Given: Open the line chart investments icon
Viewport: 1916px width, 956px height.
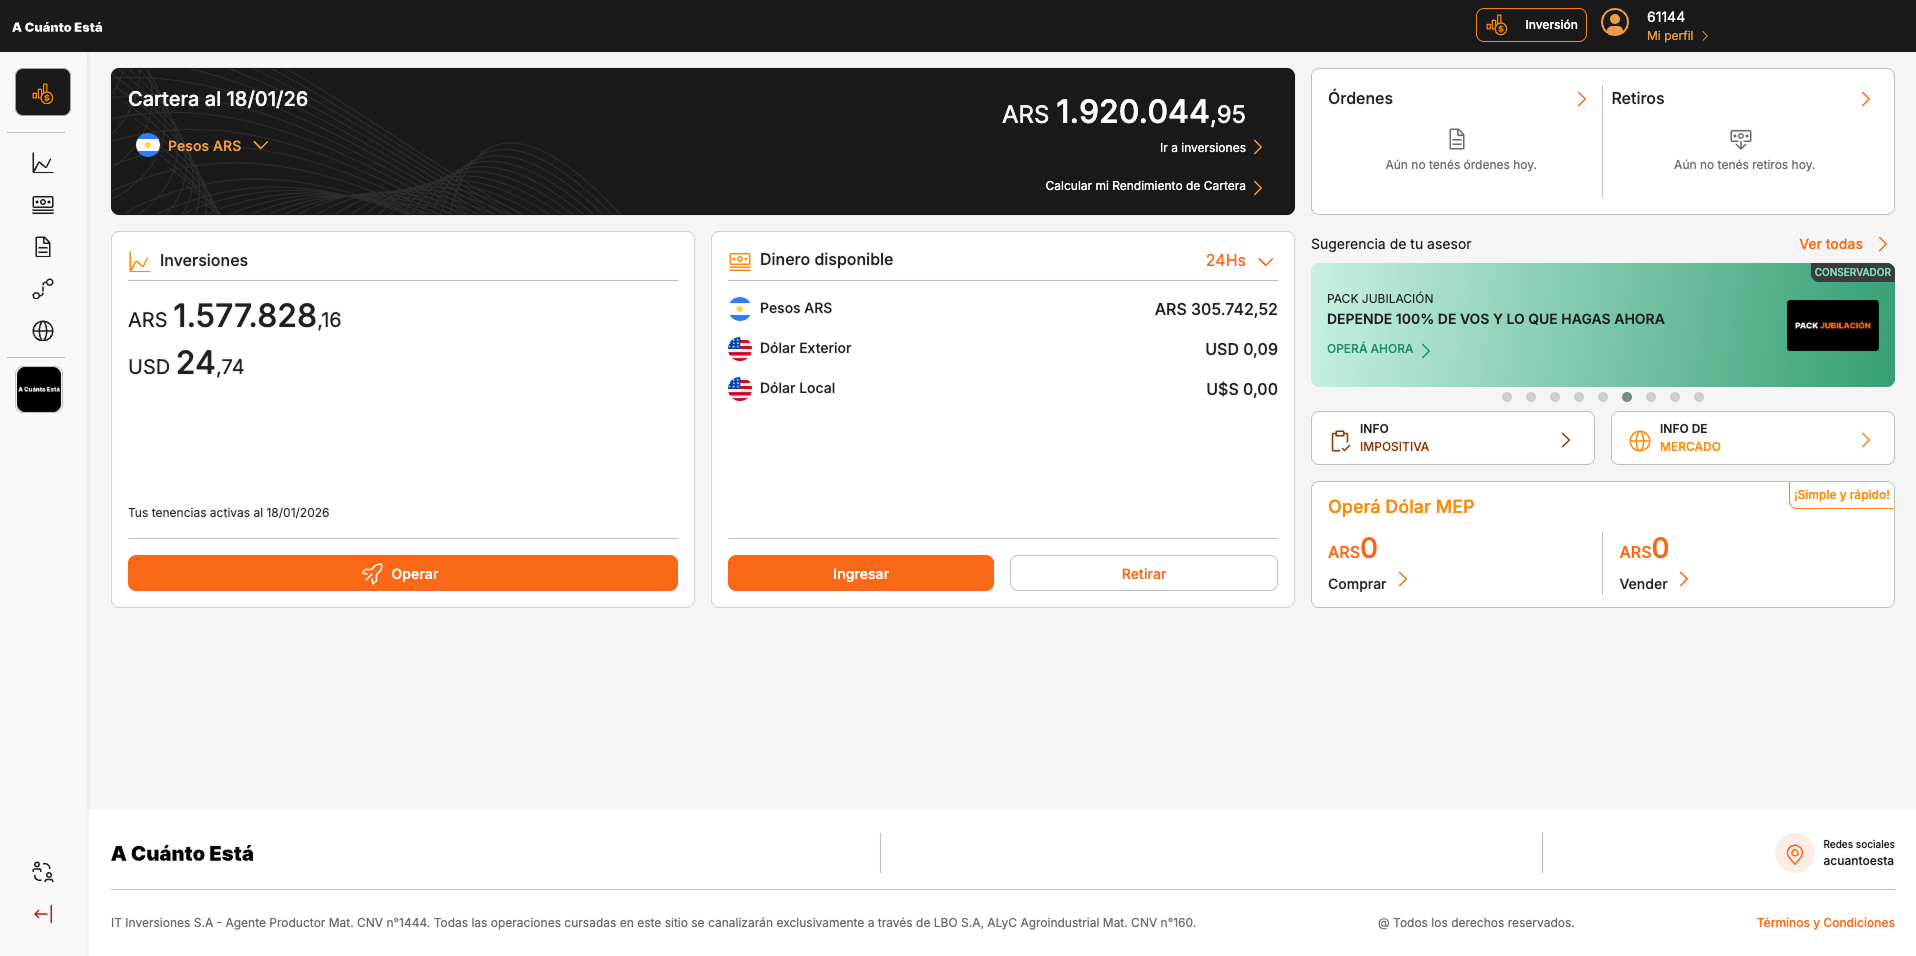Looking at the screenshot, I should coord(42,162).
